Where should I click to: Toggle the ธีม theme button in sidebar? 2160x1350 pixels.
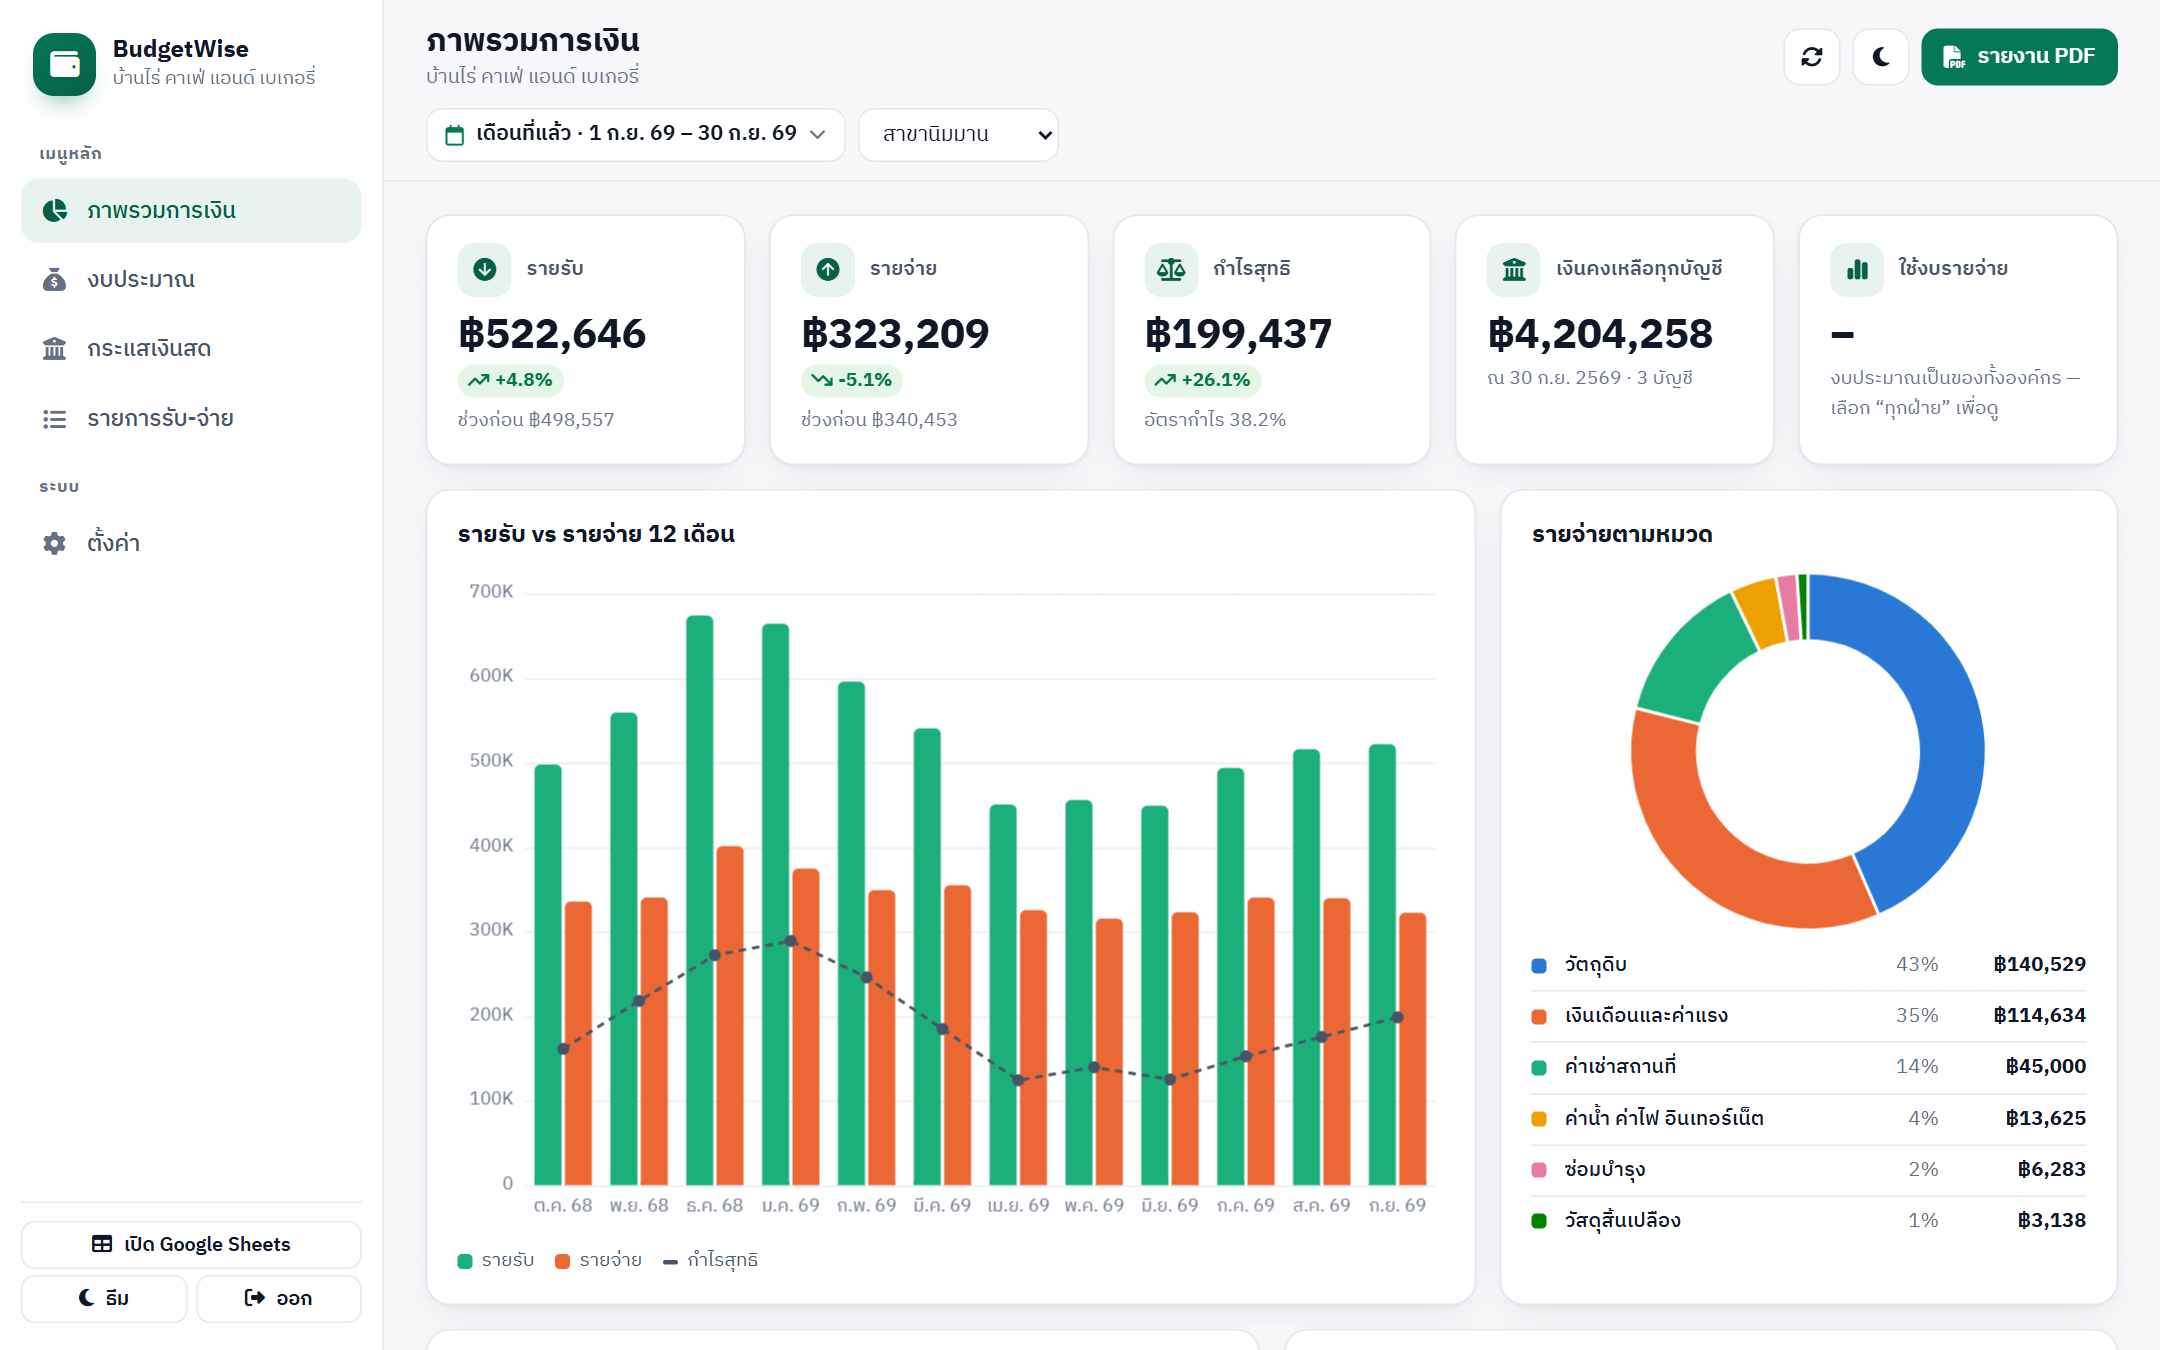point(104,1298)
